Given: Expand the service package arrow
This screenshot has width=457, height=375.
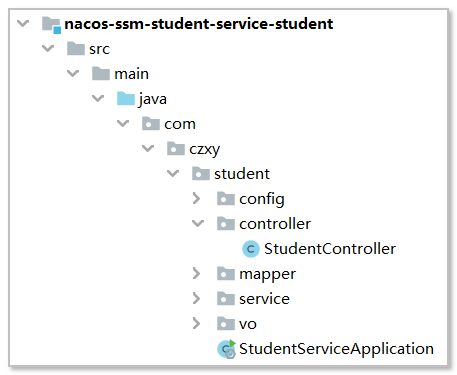Looking at the screenshot, I should pyautogui.click(x=196, y=299).
